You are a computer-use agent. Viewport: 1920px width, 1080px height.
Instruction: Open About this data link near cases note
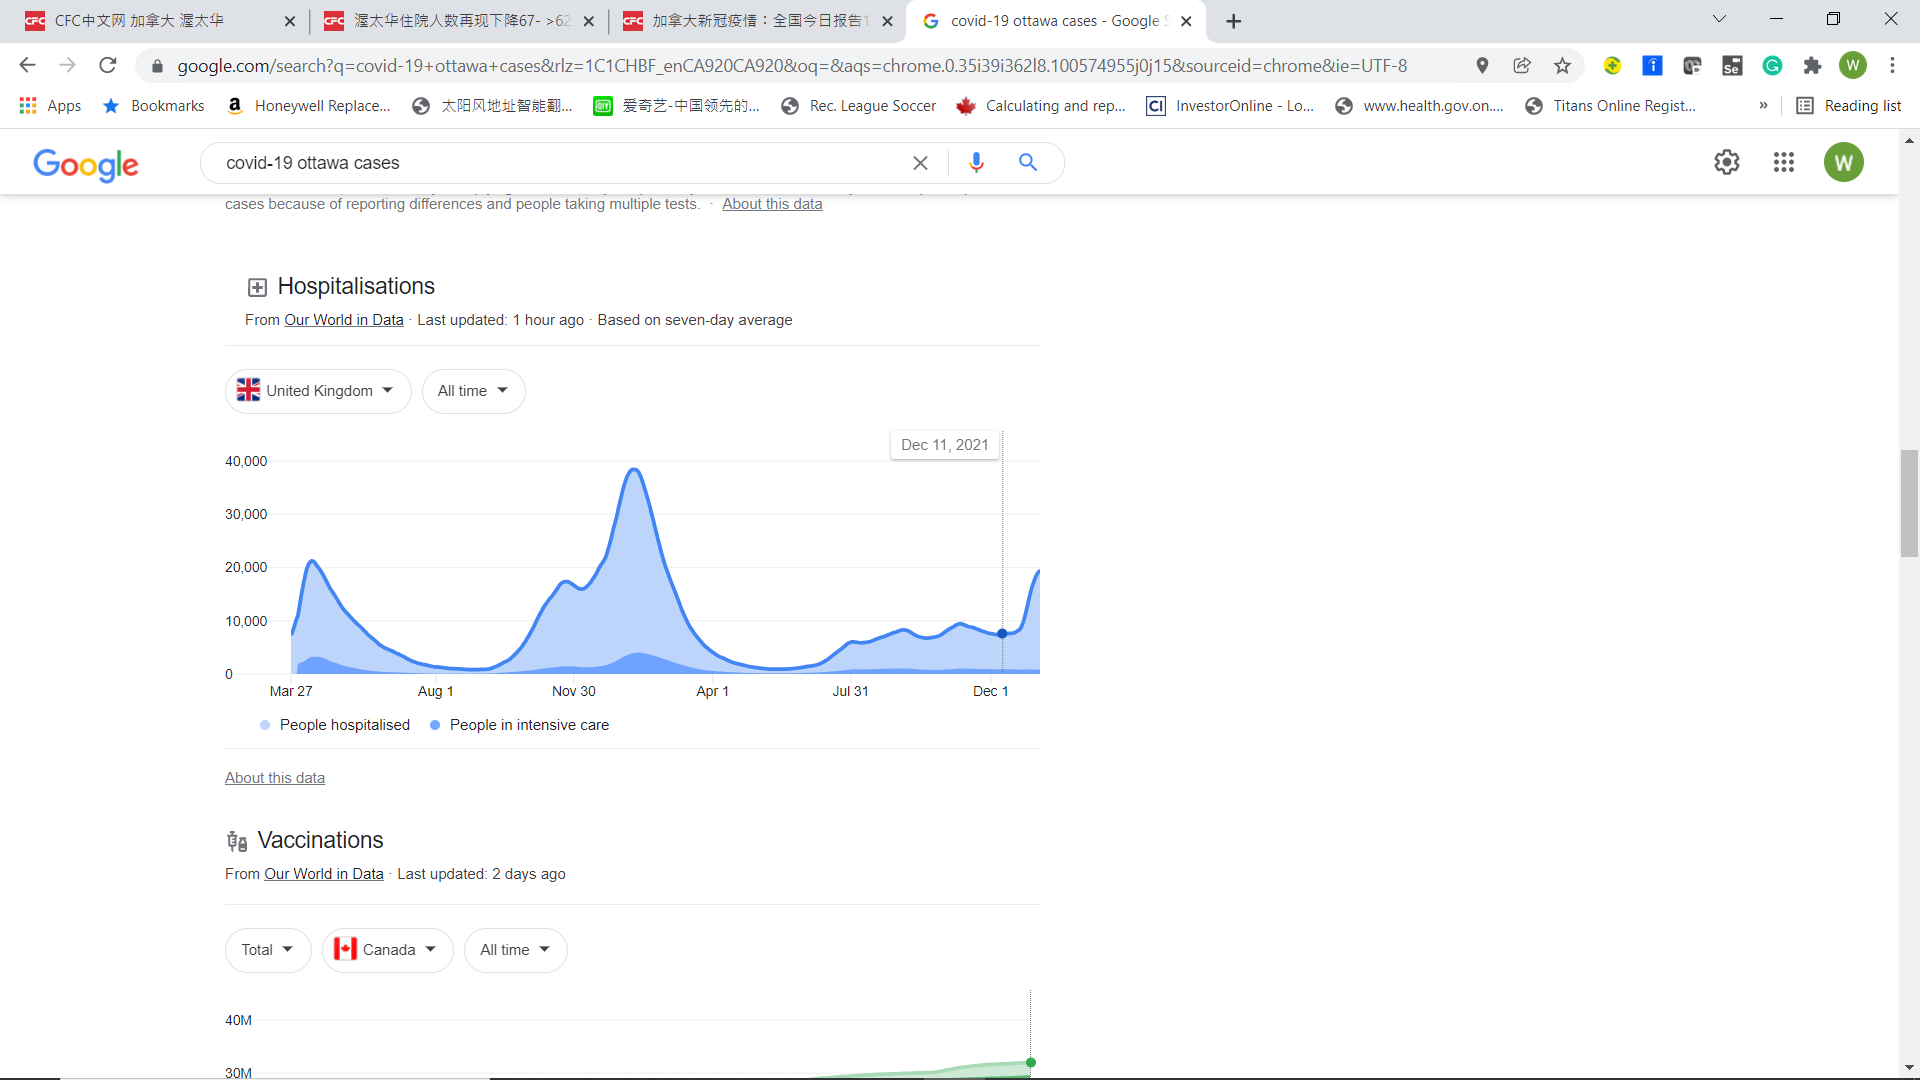coord(772,204)
